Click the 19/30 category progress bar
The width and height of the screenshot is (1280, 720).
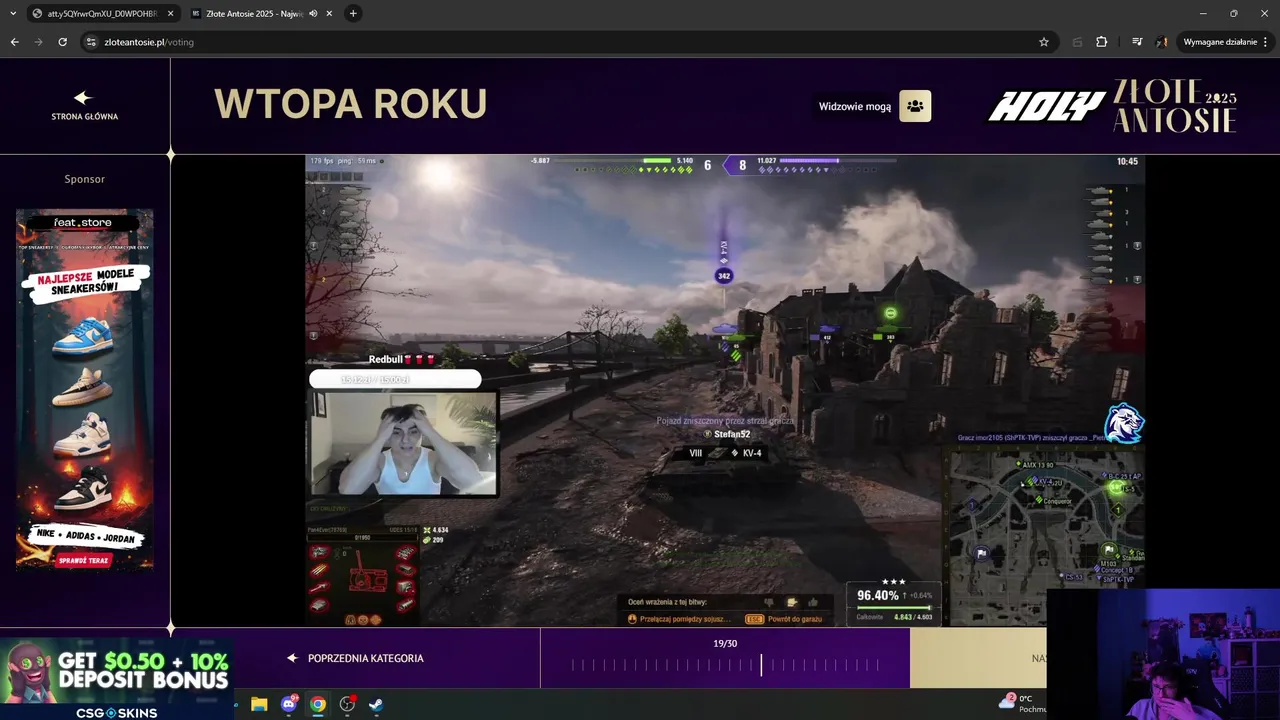pos(725,664)
